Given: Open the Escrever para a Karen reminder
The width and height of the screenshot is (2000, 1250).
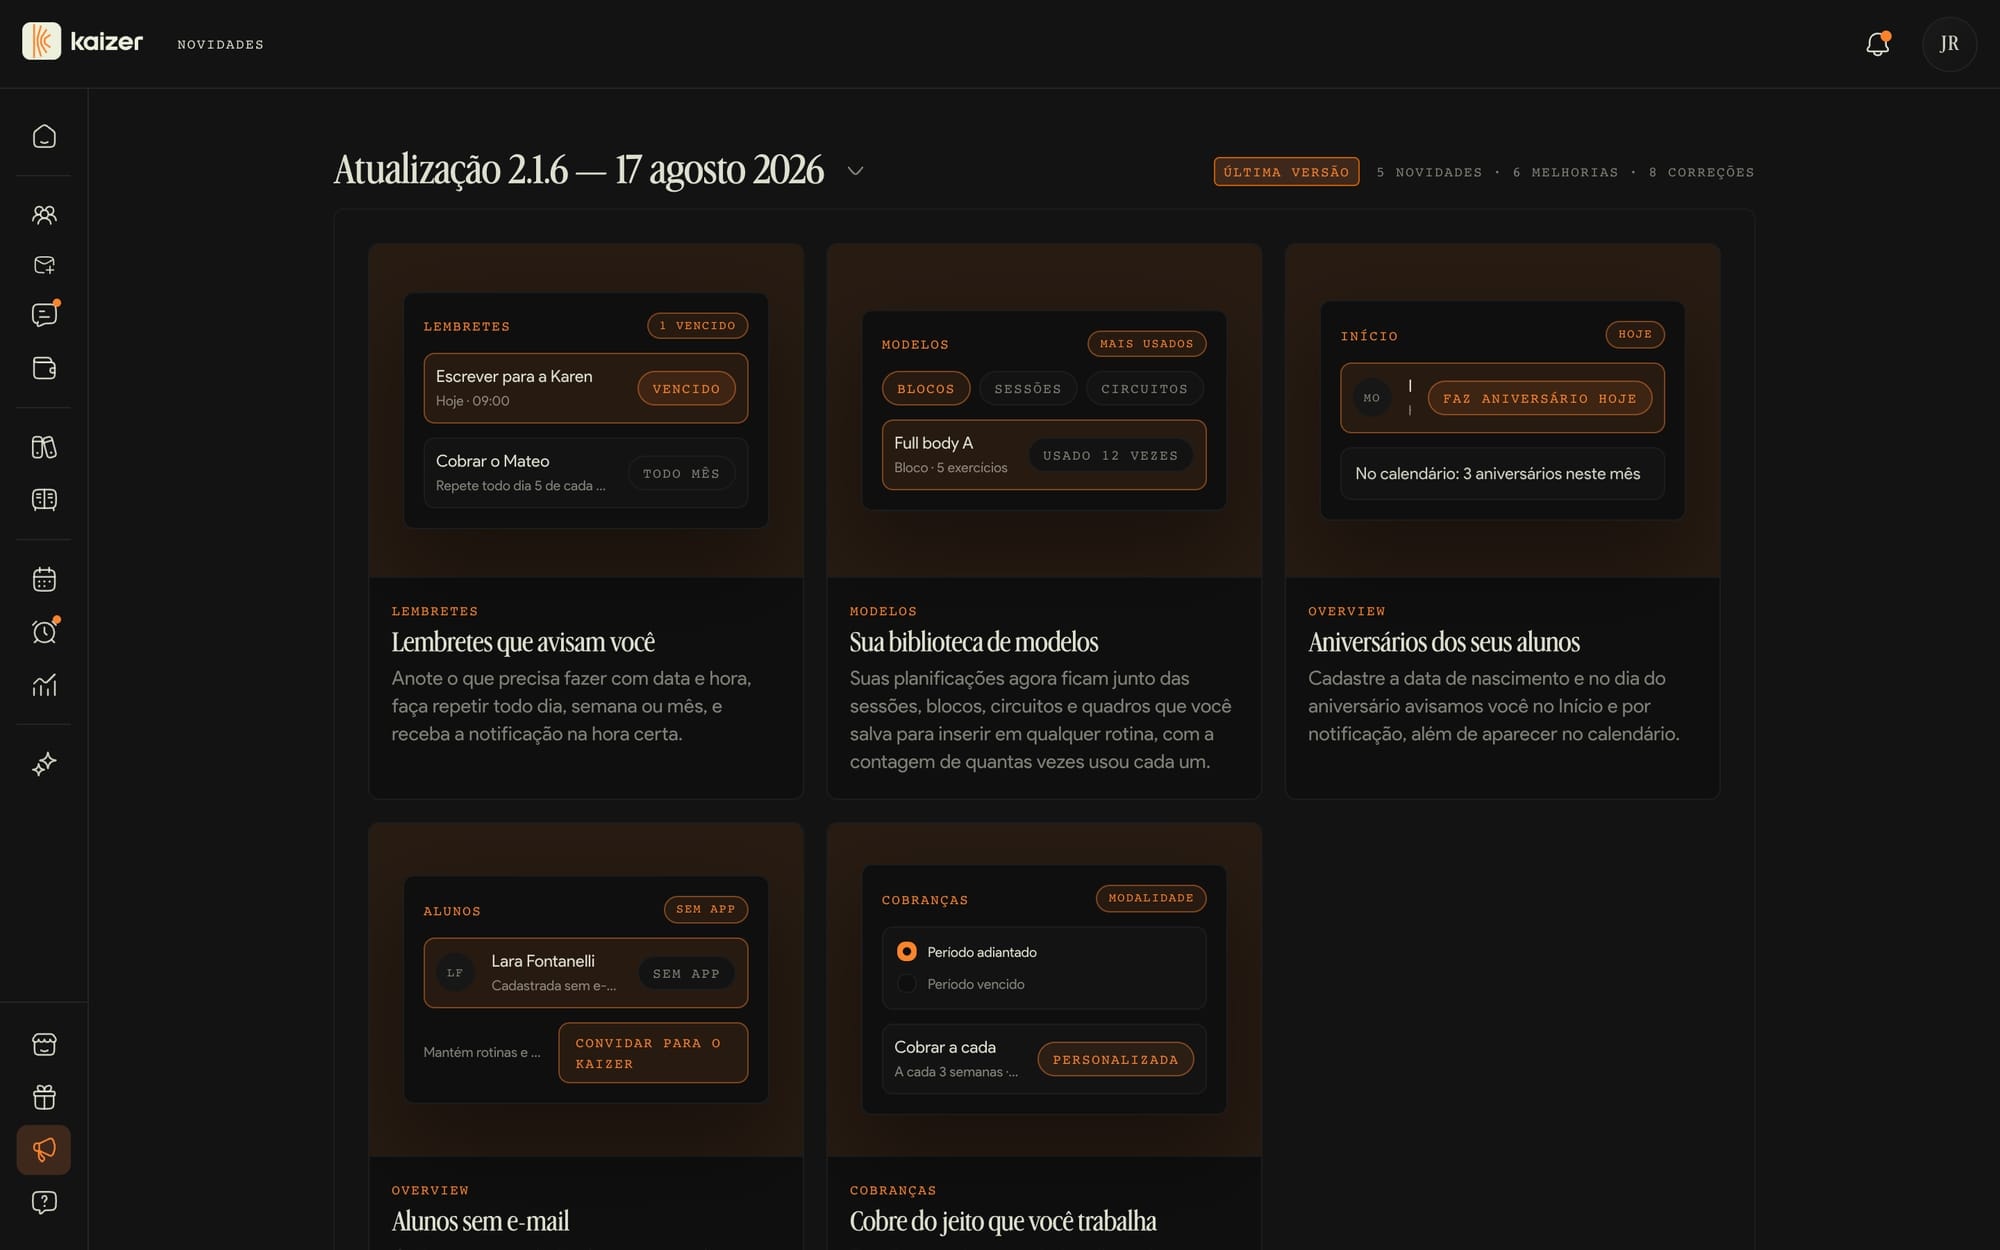Looking at the screenshot, I should (x=585, y=388).
